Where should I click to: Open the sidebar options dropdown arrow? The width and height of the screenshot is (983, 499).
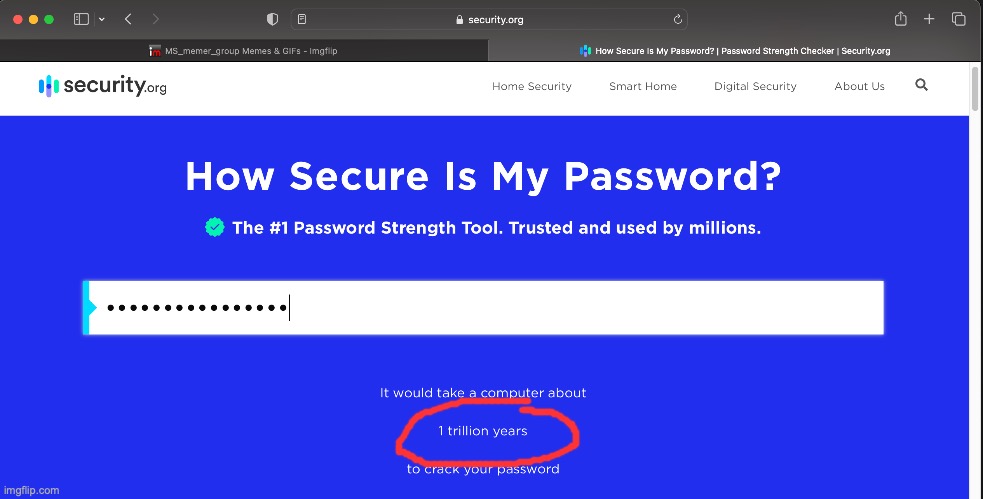click(x=101, y=19)
